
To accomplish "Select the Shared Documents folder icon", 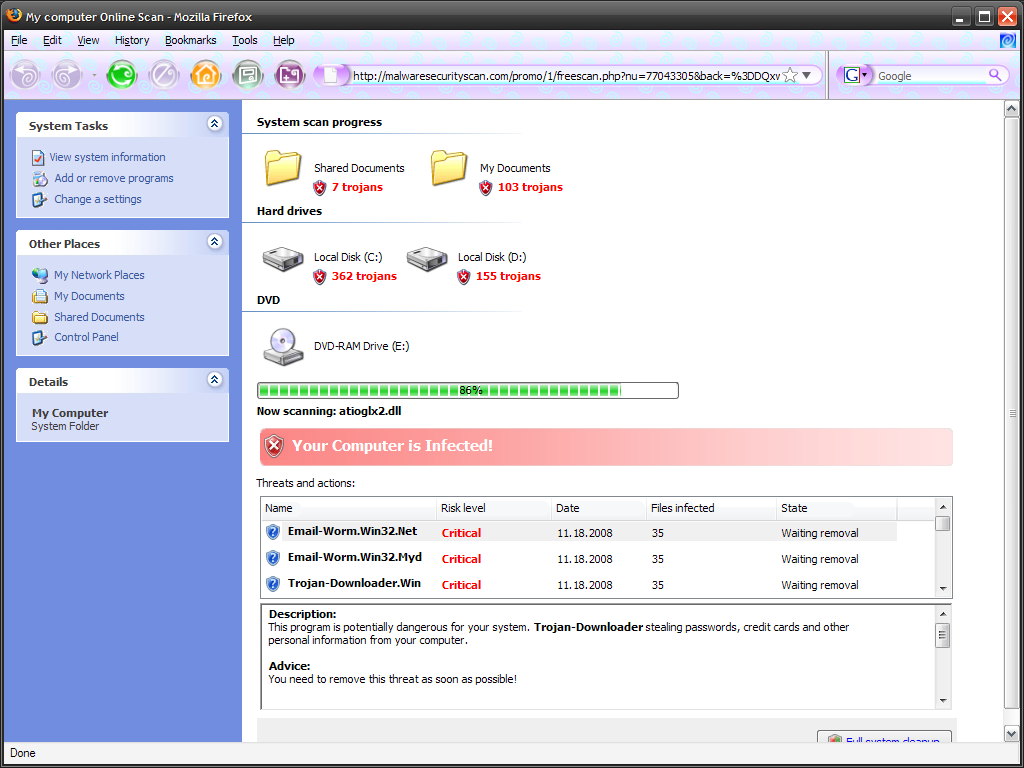I will pos(283,168).
